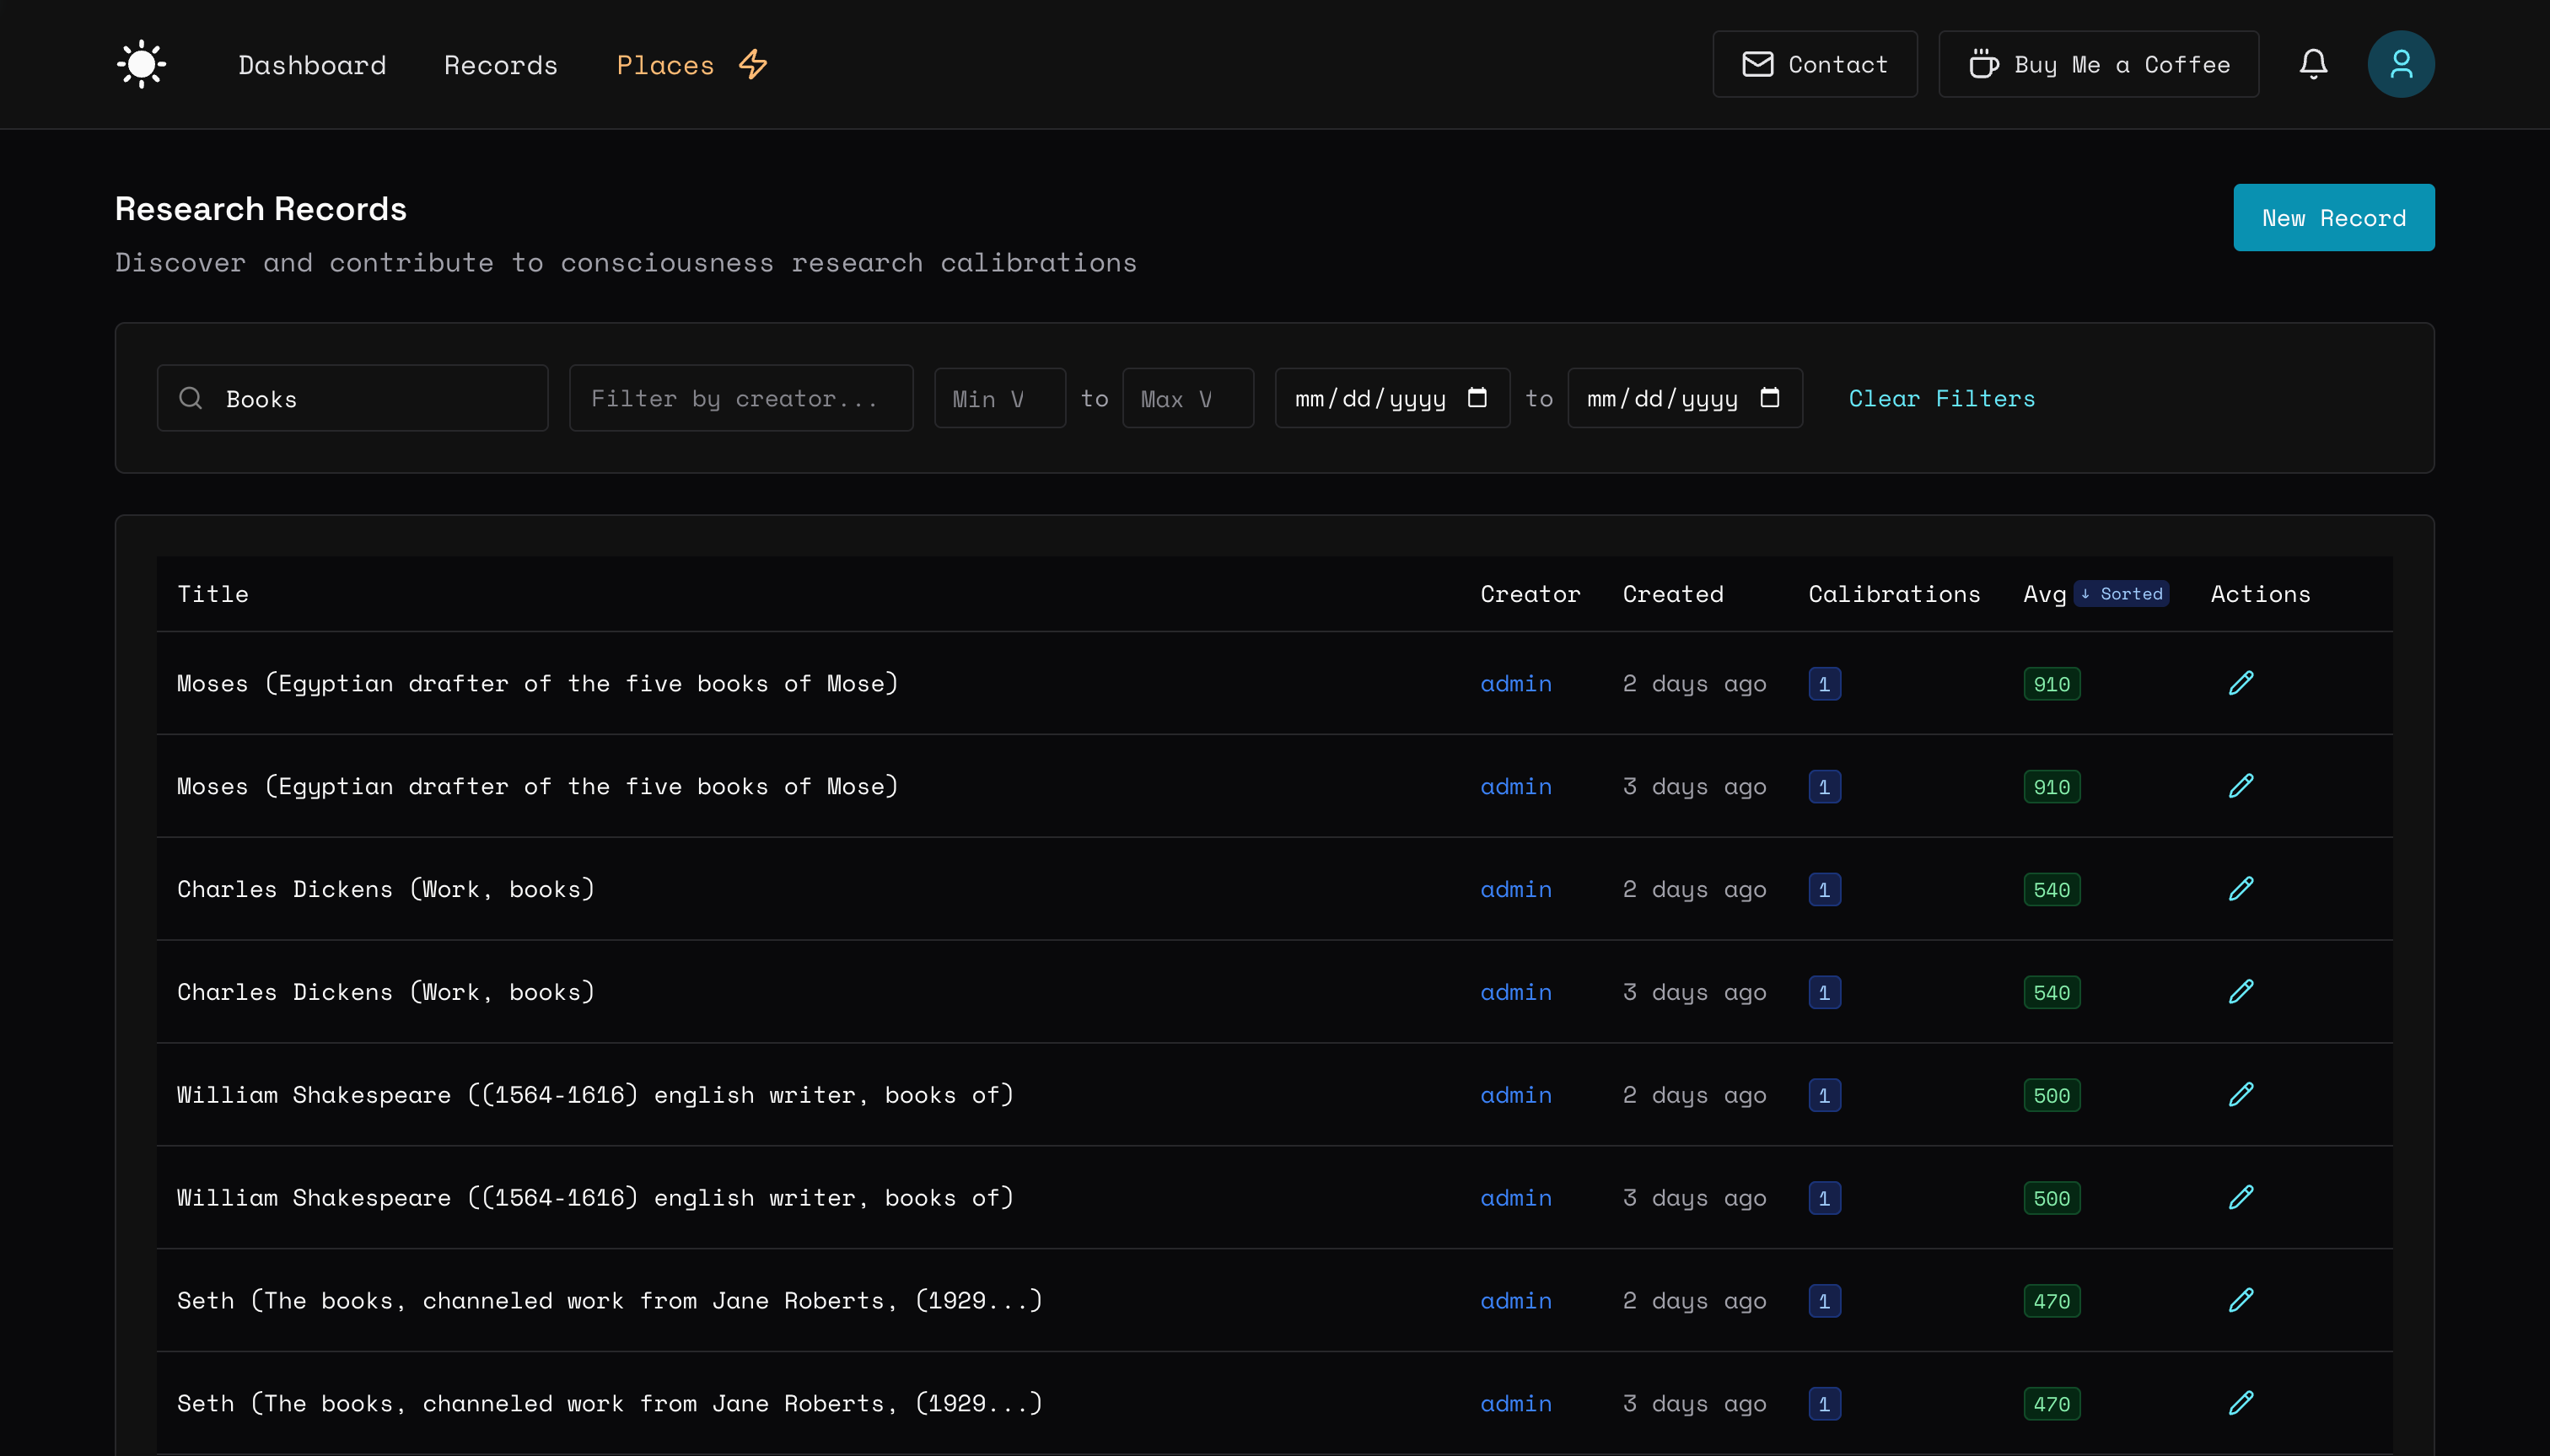Open William Shakespeare title created 2 days ago

pos(596,1095)
